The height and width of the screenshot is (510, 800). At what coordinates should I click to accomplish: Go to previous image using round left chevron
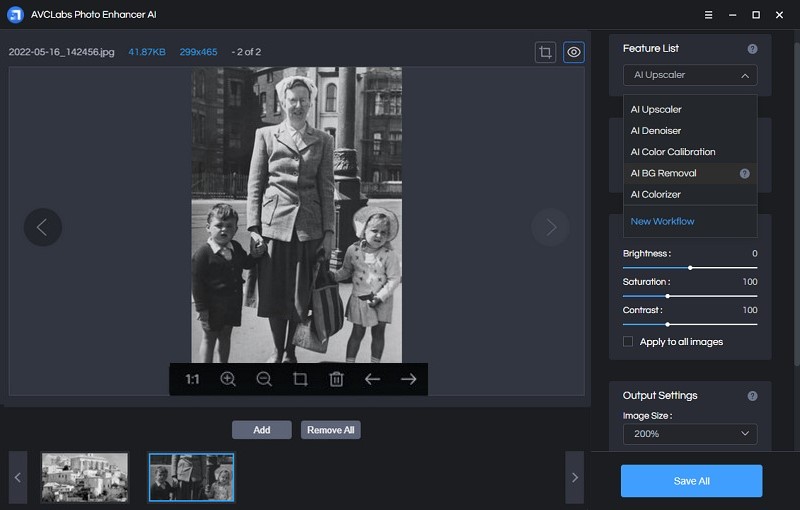click(x=43, y=227)
